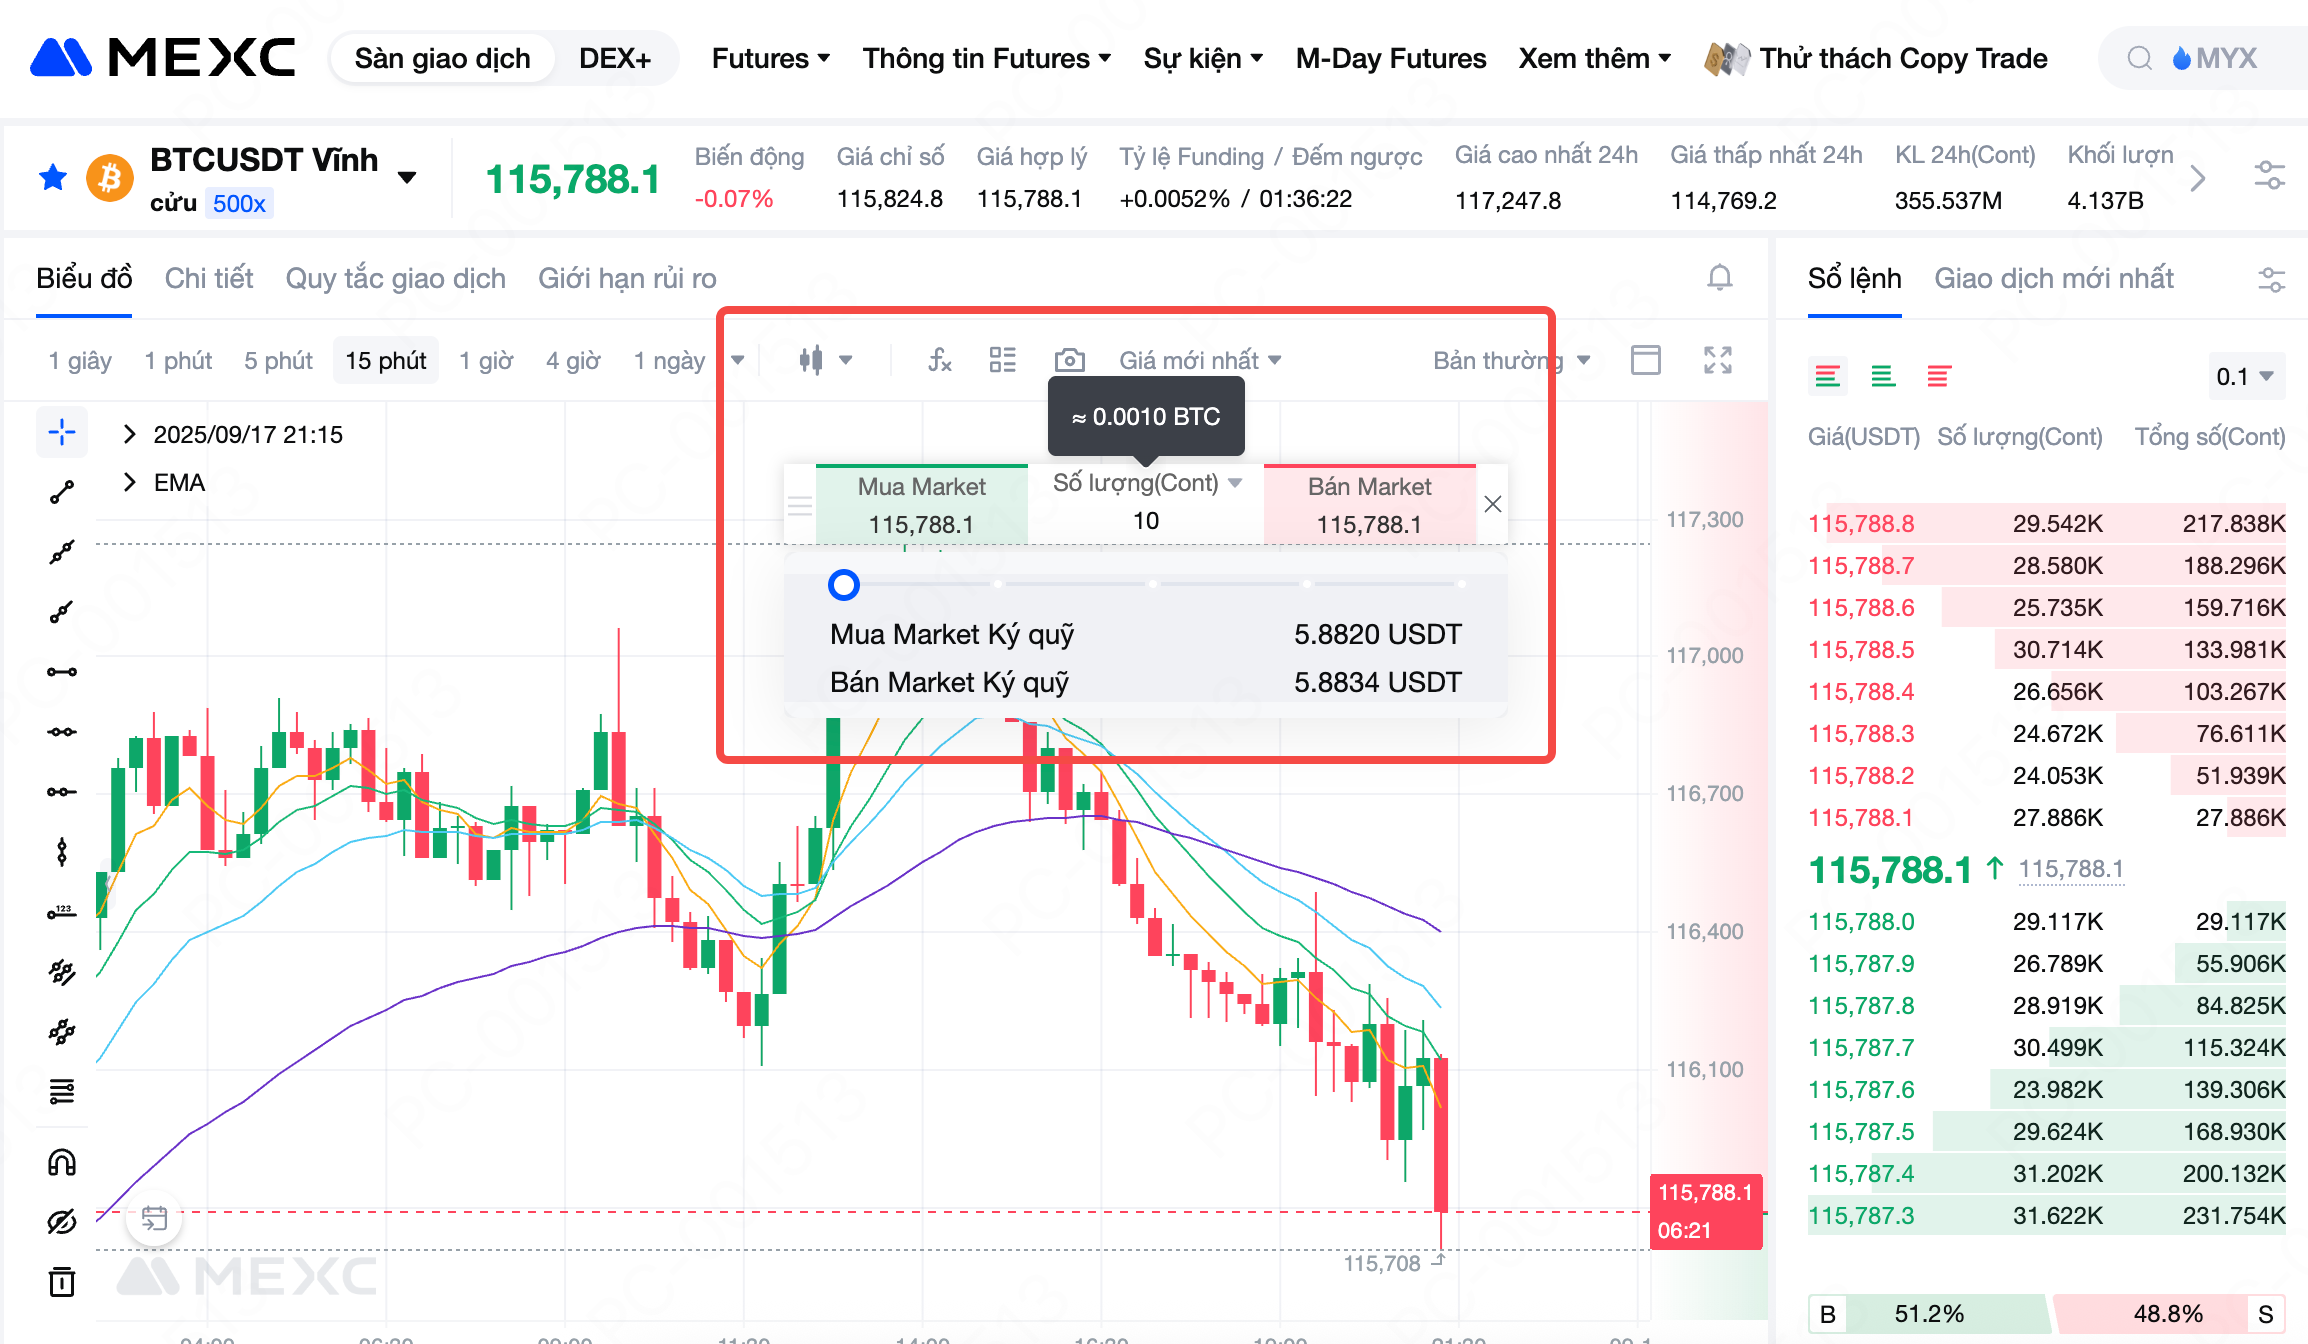
Task: Click the Mua Market buy button
Action: pyautogui.click(x=921, y=505)
